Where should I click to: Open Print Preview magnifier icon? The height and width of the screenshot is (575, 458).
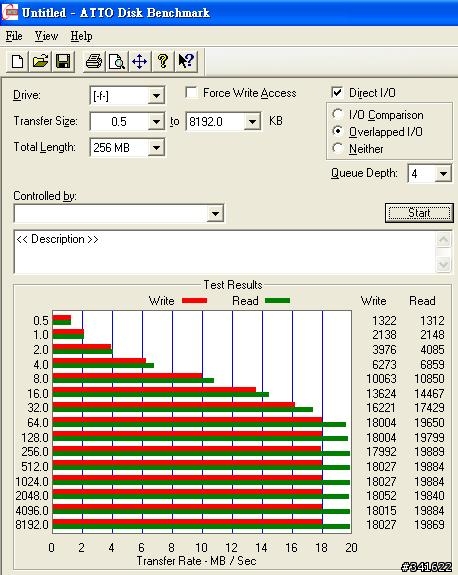coord(117,61)
